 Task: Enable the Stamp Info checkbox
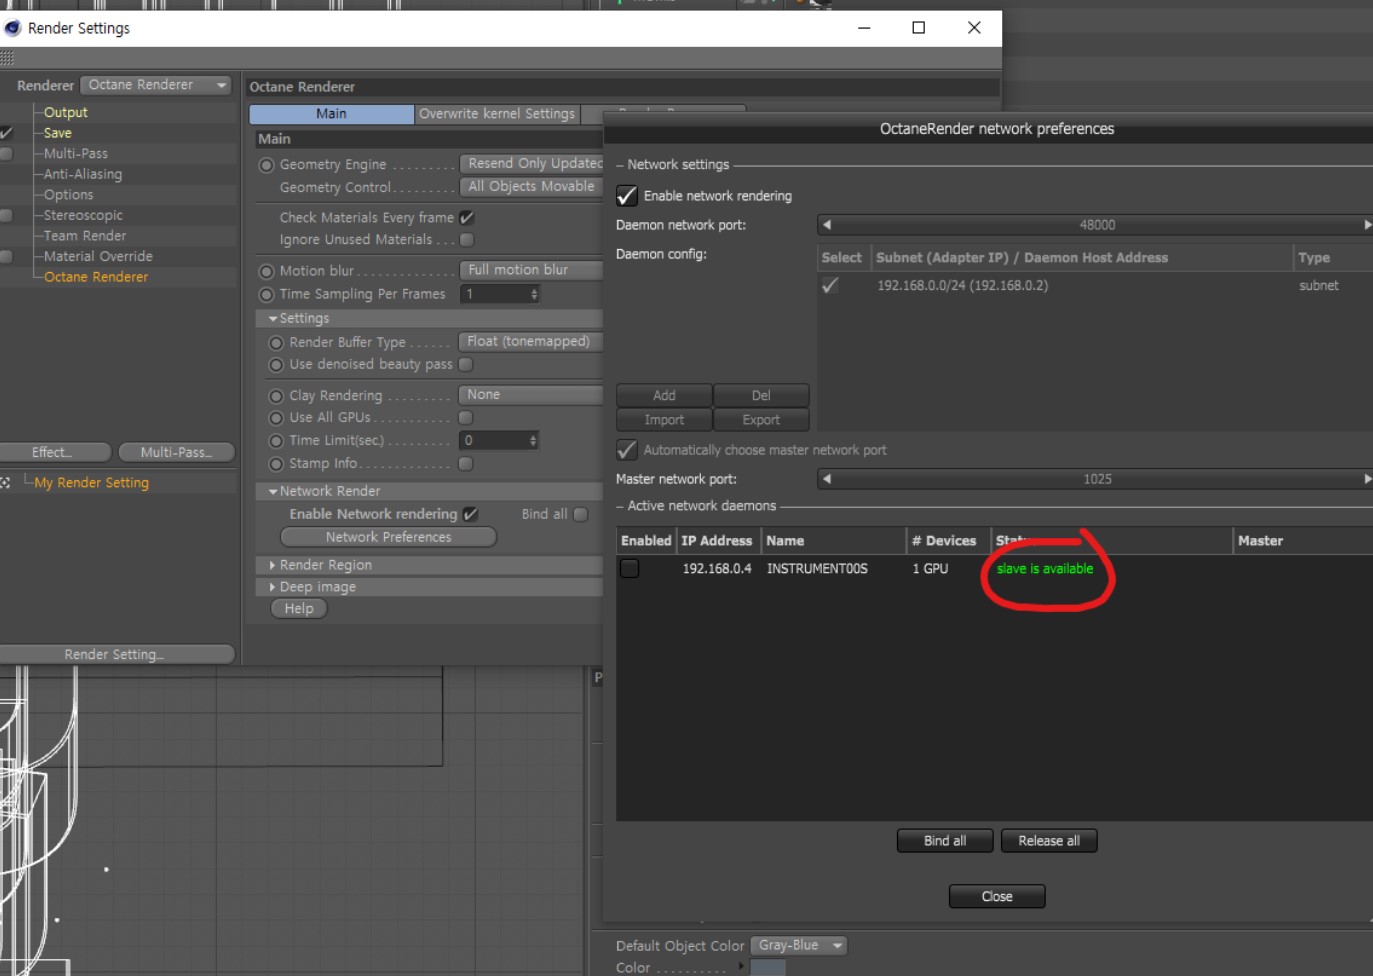pos(466,464)
